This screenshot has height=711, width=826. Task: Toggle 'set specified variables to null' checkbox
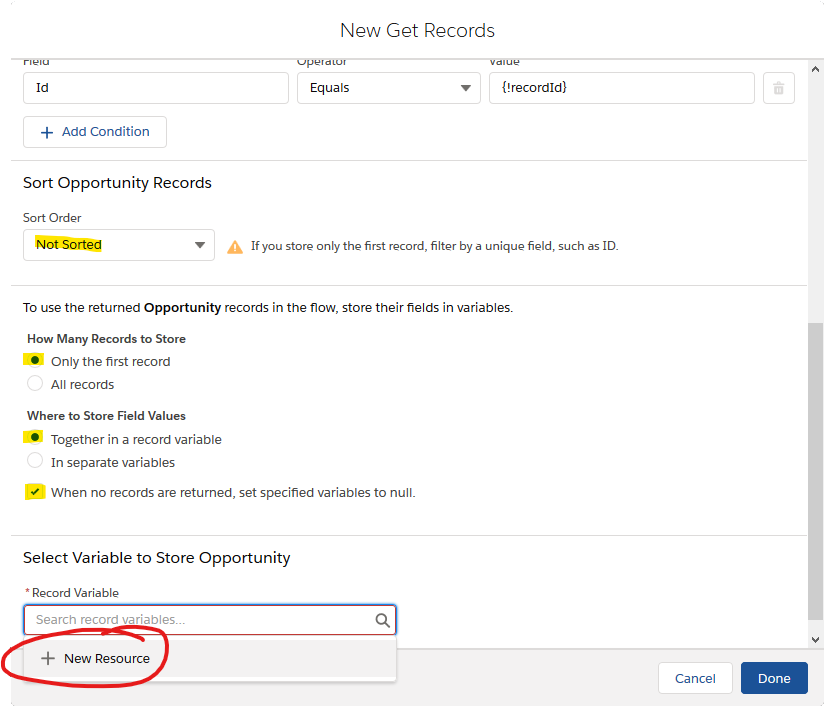(35, 492)
